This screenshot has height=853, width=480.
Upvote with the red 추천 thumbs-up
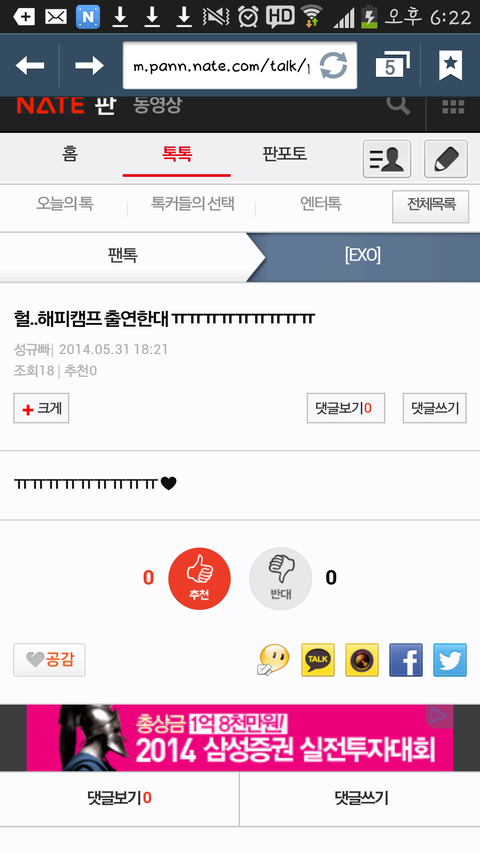(200, 578)
